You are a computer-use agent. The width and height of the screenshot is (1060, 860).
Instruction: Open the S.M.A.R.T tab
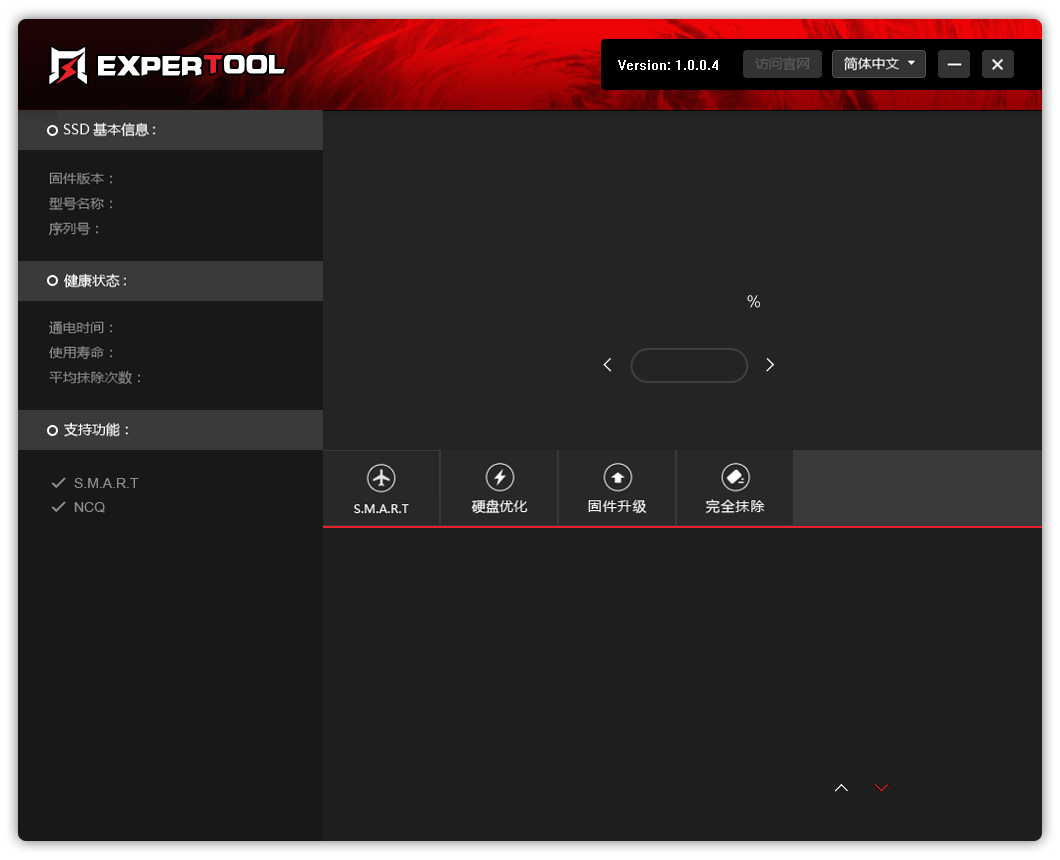coord(381,488)
